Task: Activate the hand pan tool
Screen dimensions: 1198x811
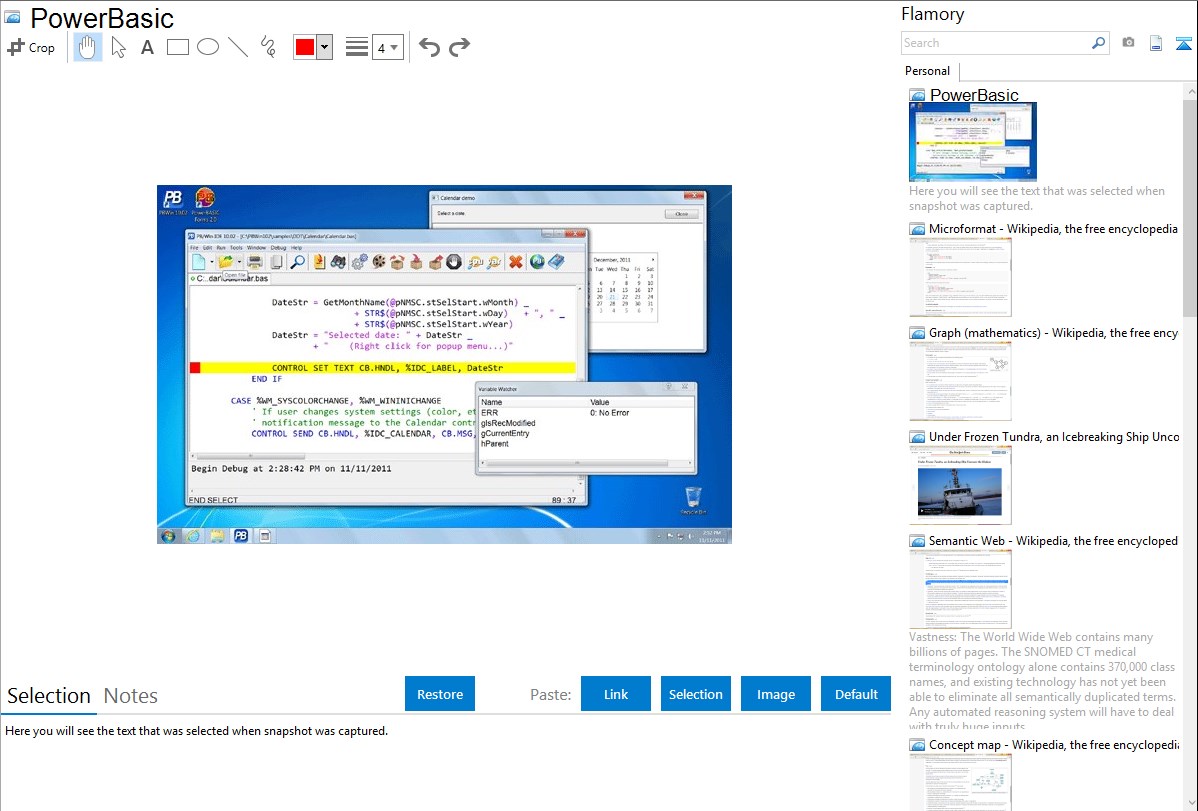Action: click(x=88, y=47)
